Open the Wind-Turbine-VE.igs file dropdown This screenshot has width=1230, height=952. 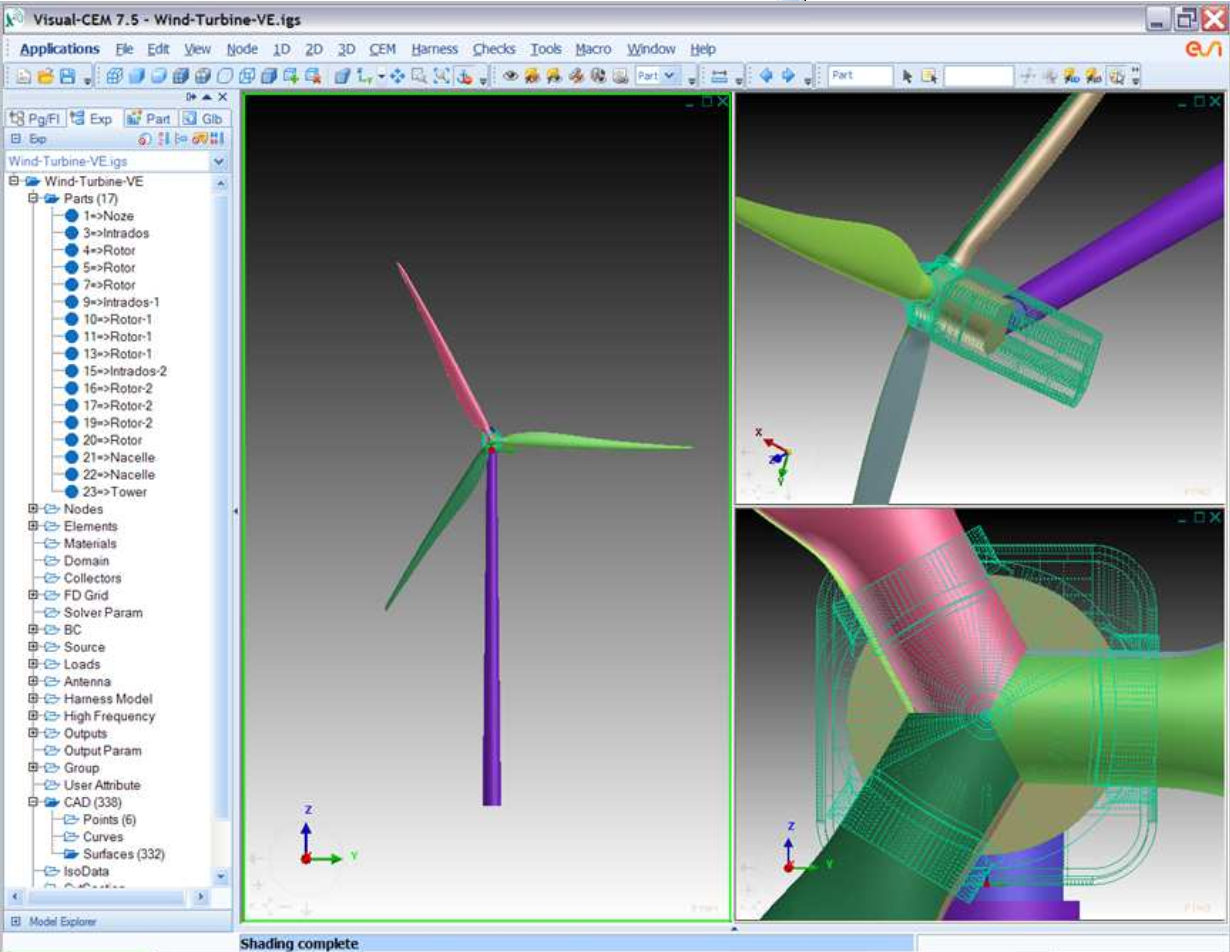(219, 161)
